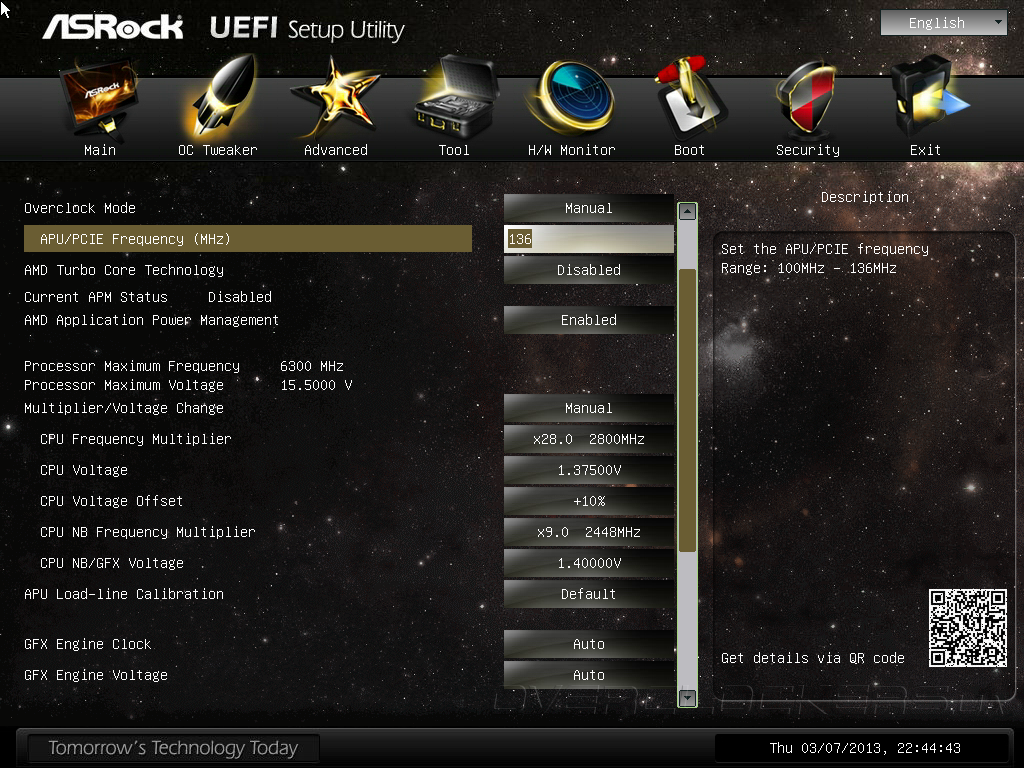Screen dimensions: 1024x768
Task: Click the settings list scrollbar thumb
Action: coord(687,410)
